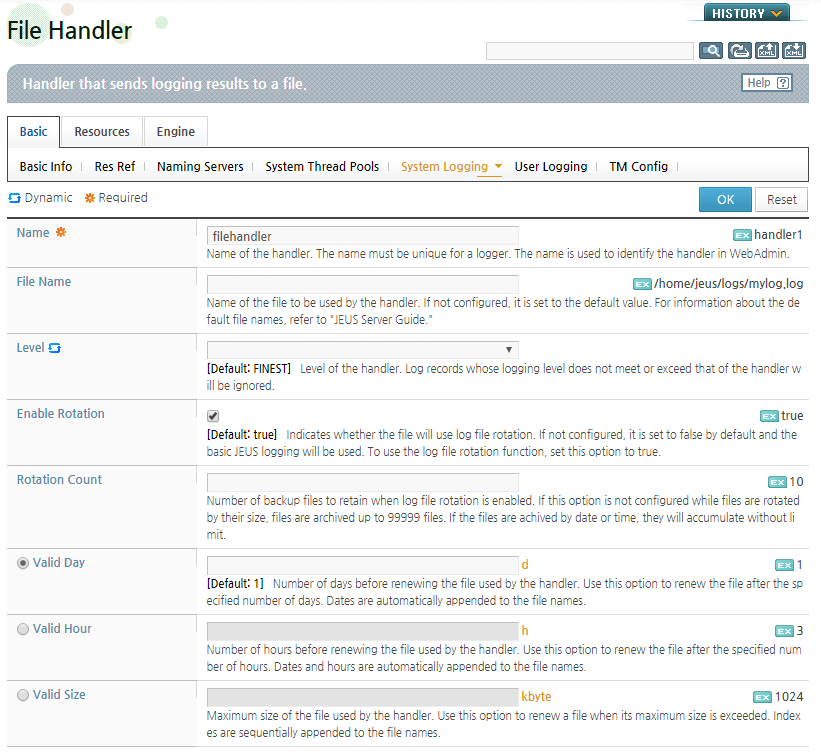Click the File Name field label
The height and width of the screenshot is (756, 821).
point(43,282)
